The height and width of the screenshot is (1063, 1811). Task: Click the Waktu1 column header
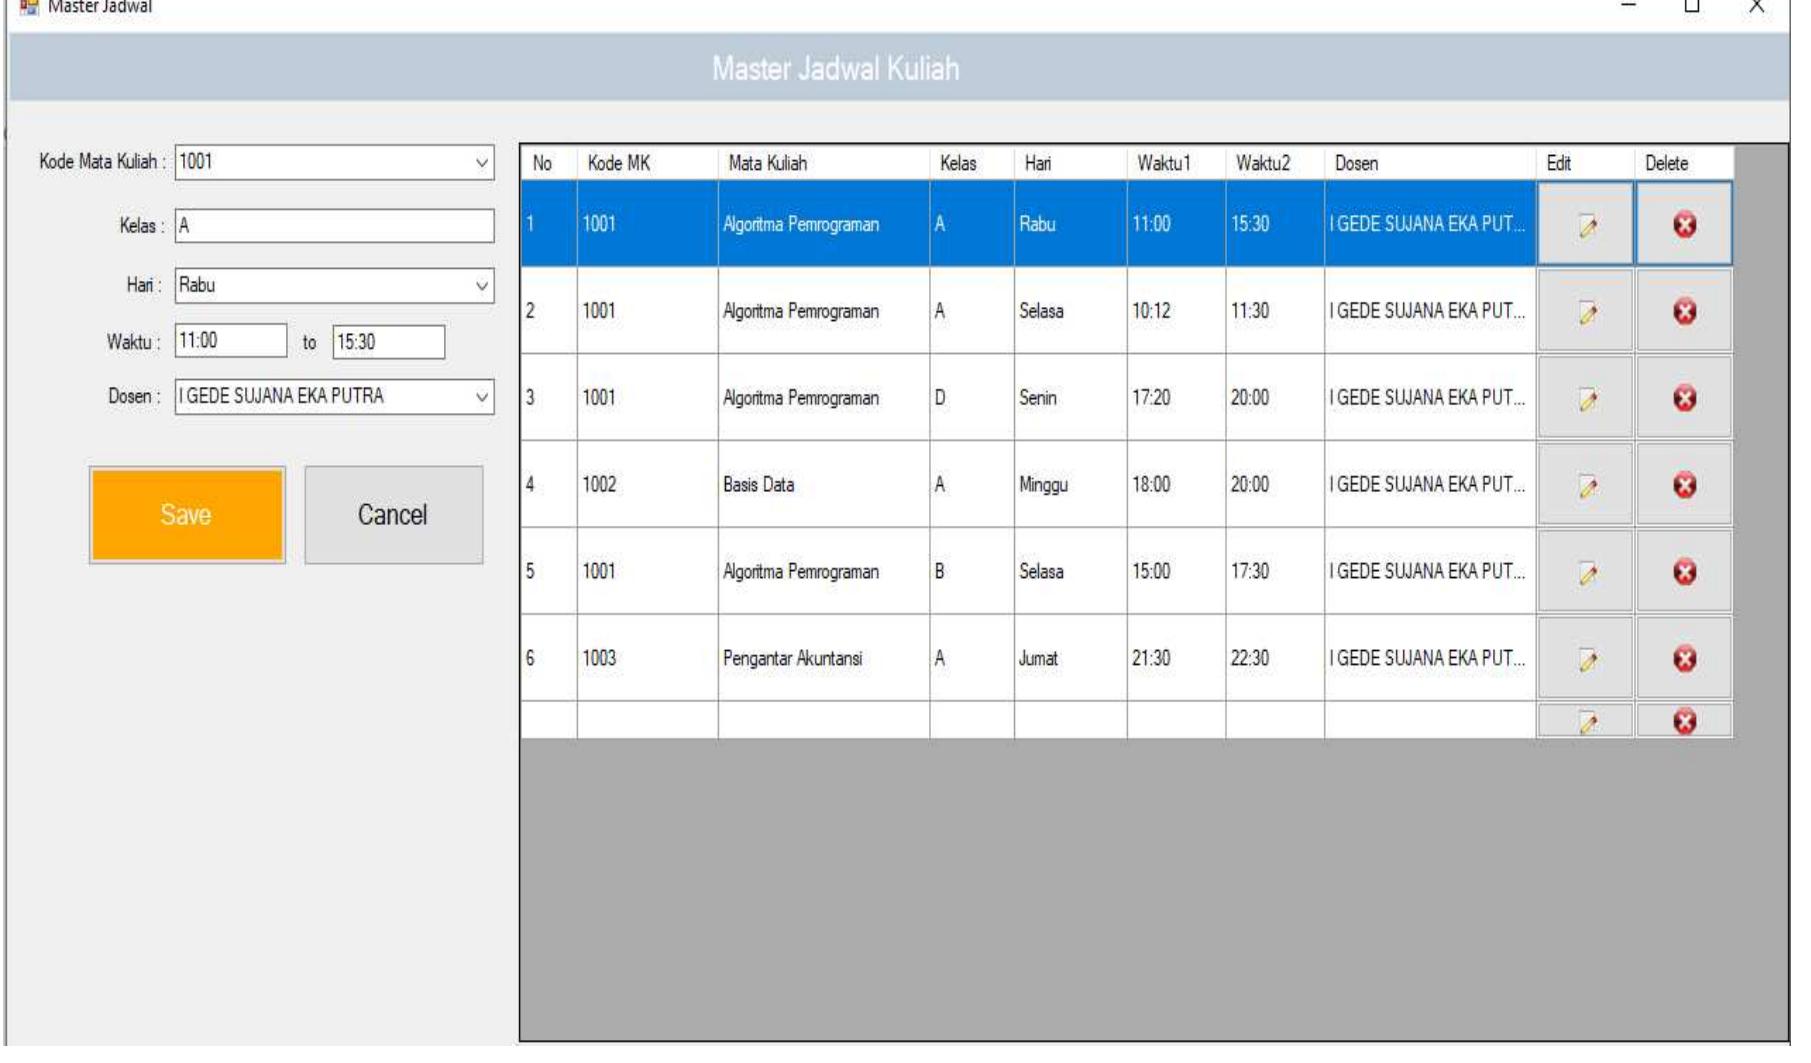pos(1177,164)
